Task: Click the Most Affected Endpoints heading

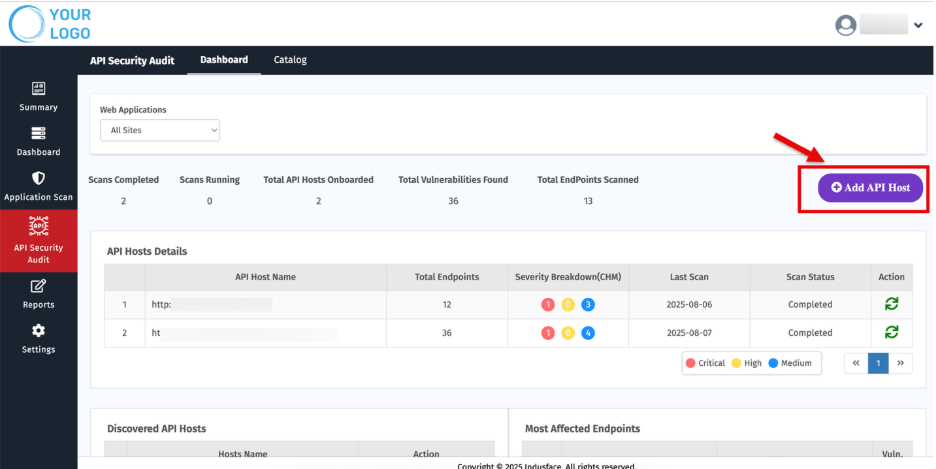Action: click(583, 428)
